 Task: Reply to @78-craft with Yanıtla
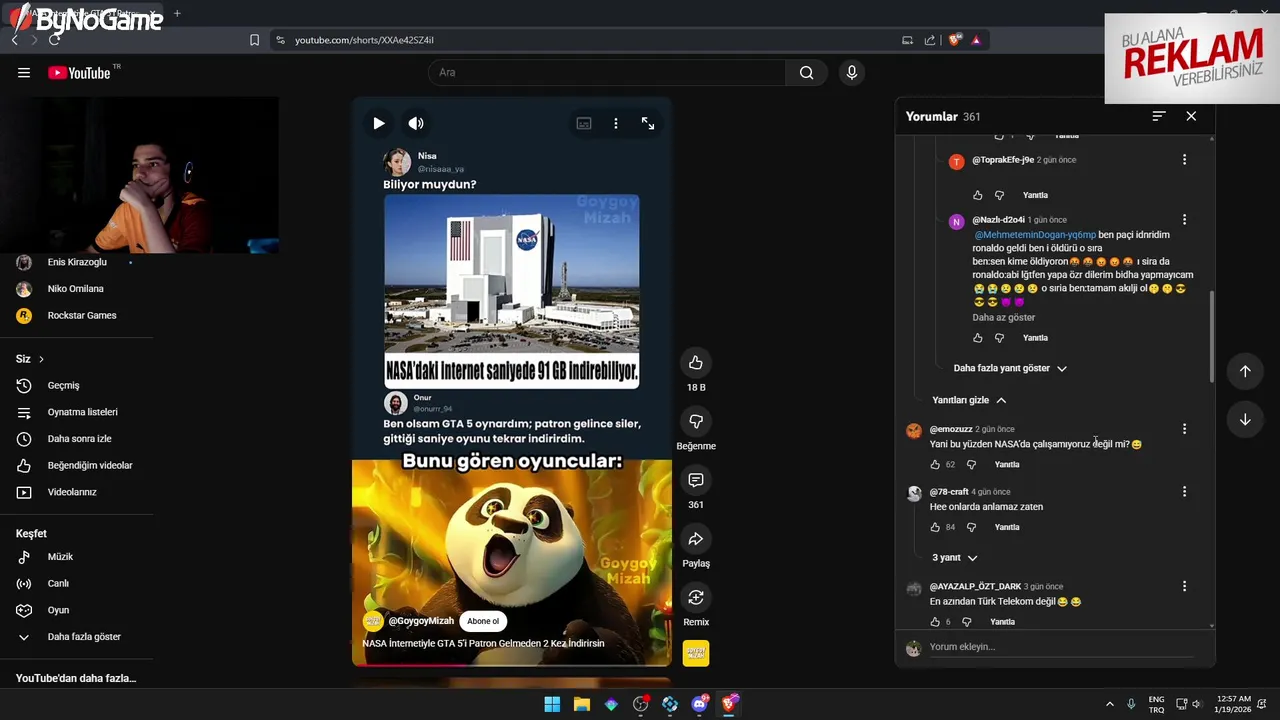1007,527
